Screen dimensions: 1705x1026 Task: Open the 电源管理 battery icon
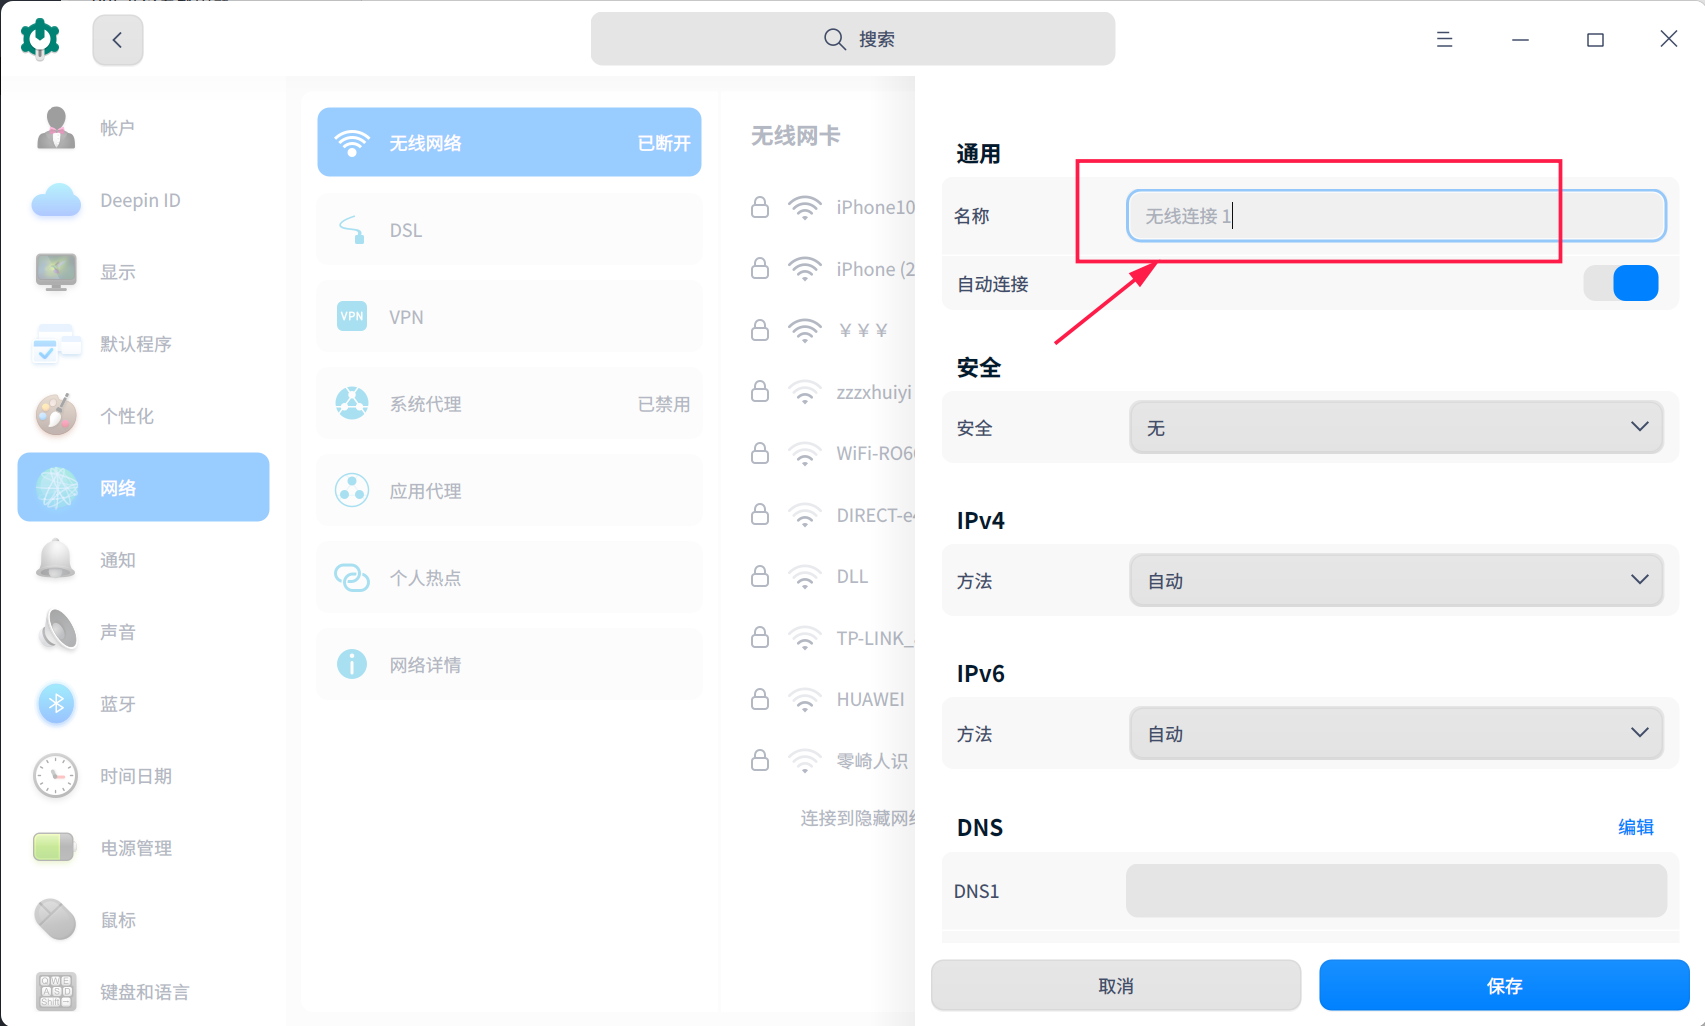55,848
